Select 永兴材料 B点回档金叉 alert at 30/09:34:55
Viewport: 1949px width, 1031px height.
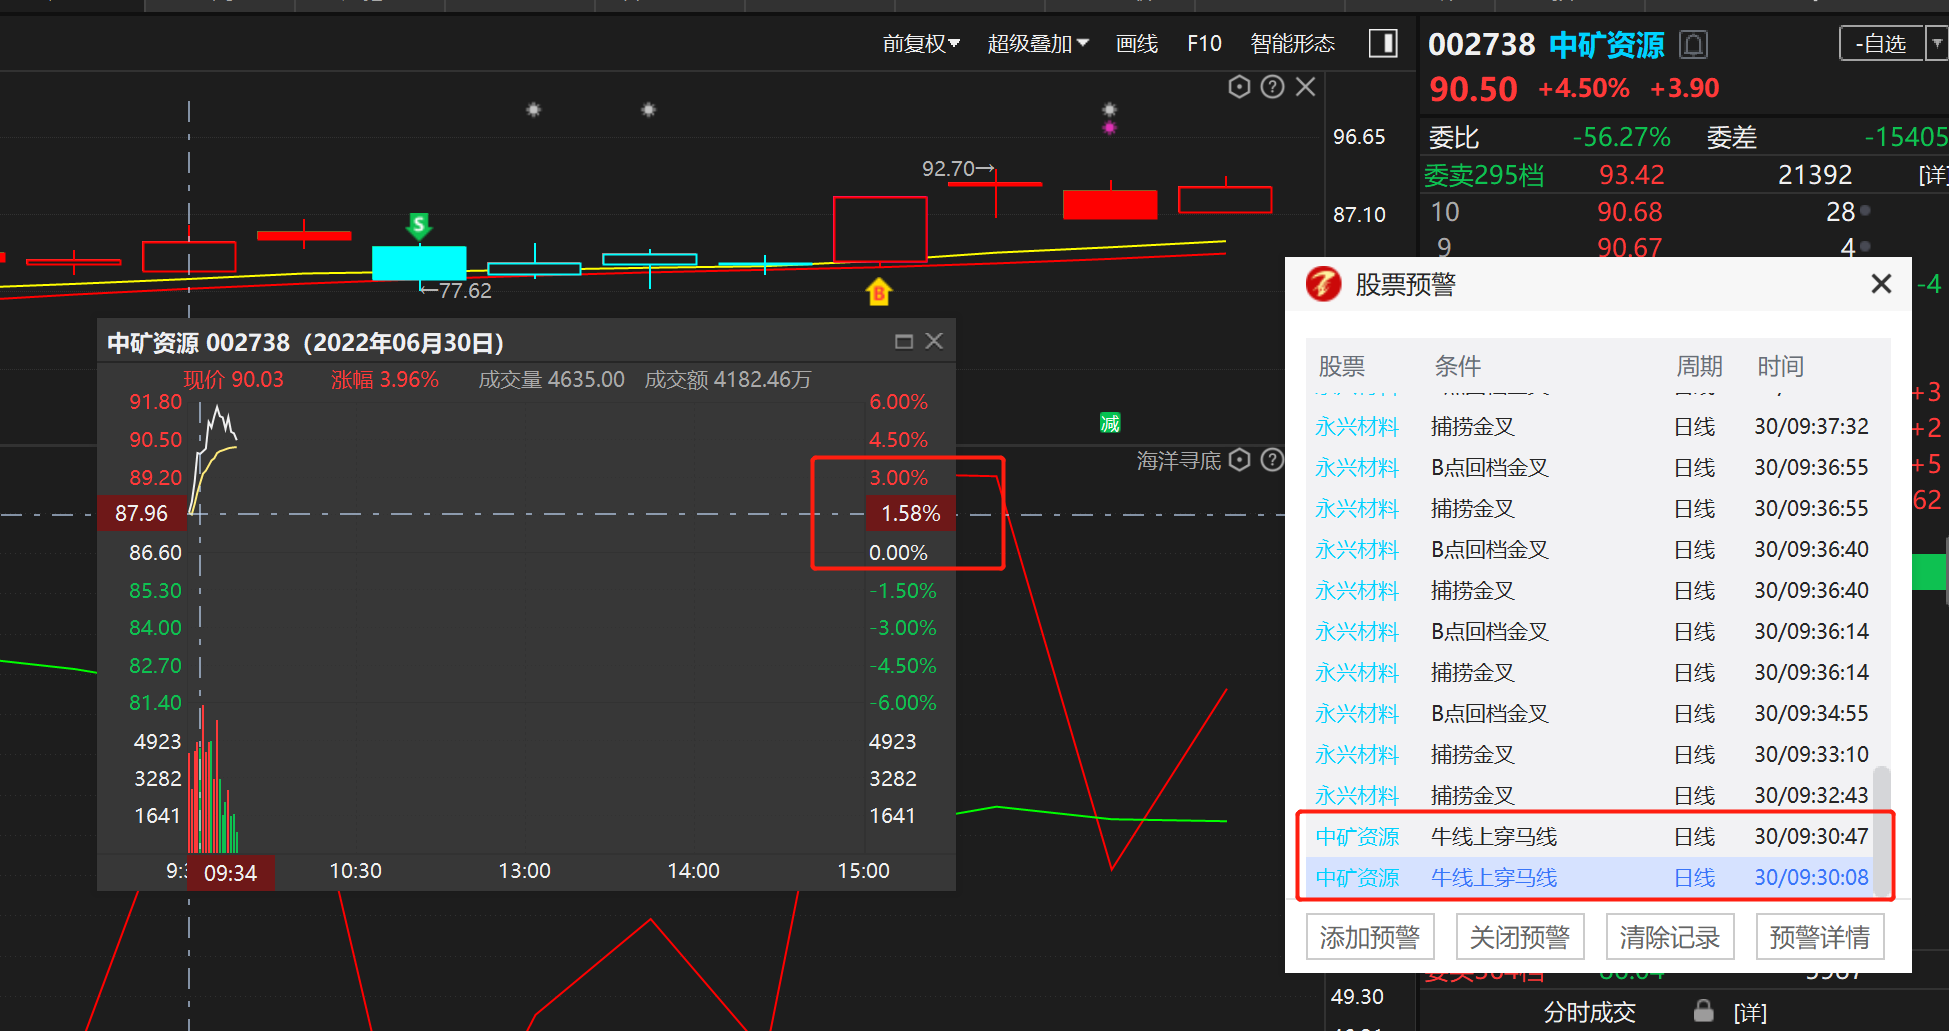(x=1590, y=713)
